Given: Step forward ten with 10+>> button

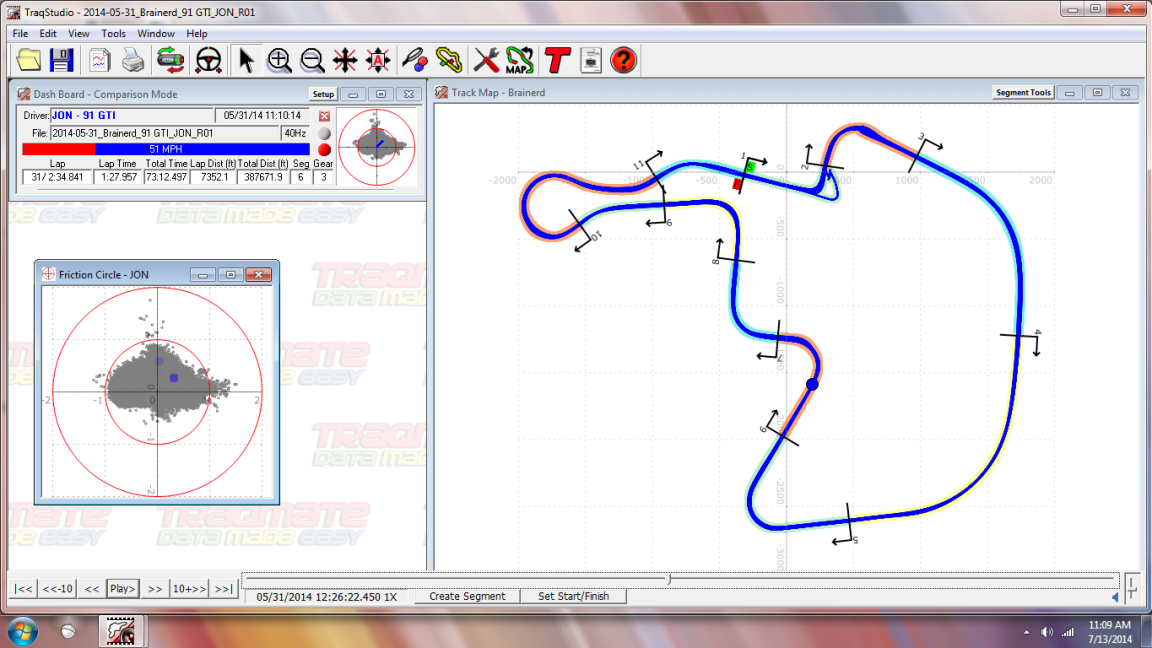Looking at the screenshot, I should pyautogui.click(x=189, y=588).
